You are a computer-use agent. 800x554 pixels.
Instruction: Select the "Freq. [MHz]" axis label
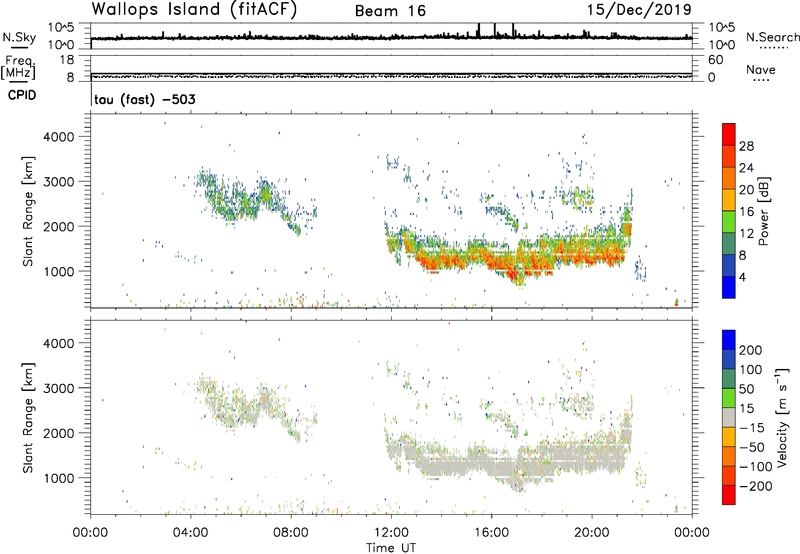(x=19, y=68)
